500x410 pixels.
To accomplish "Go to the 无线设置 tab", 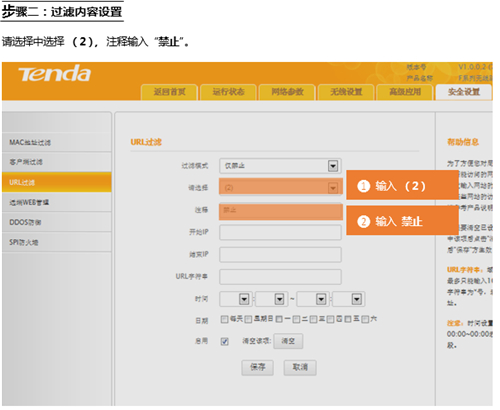I will [x=346, y=92].
